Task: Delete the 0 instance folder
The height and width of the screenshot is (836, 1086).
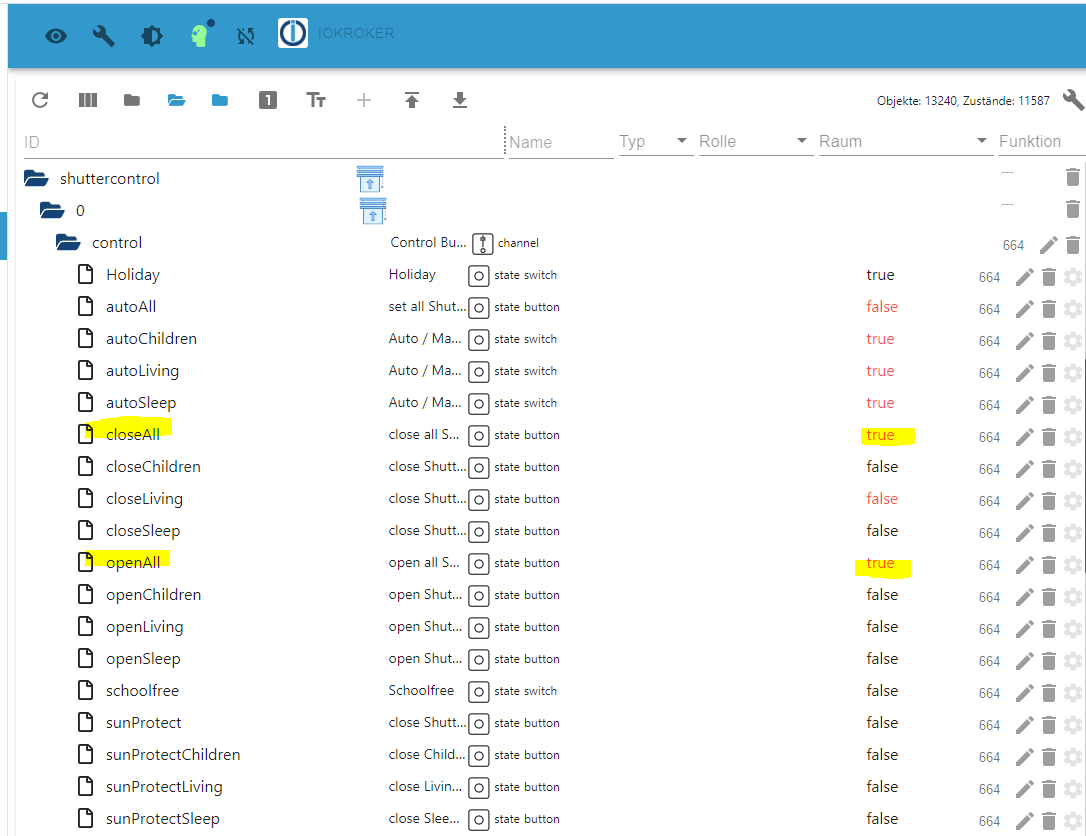Action: click(x=1072, y=209)
